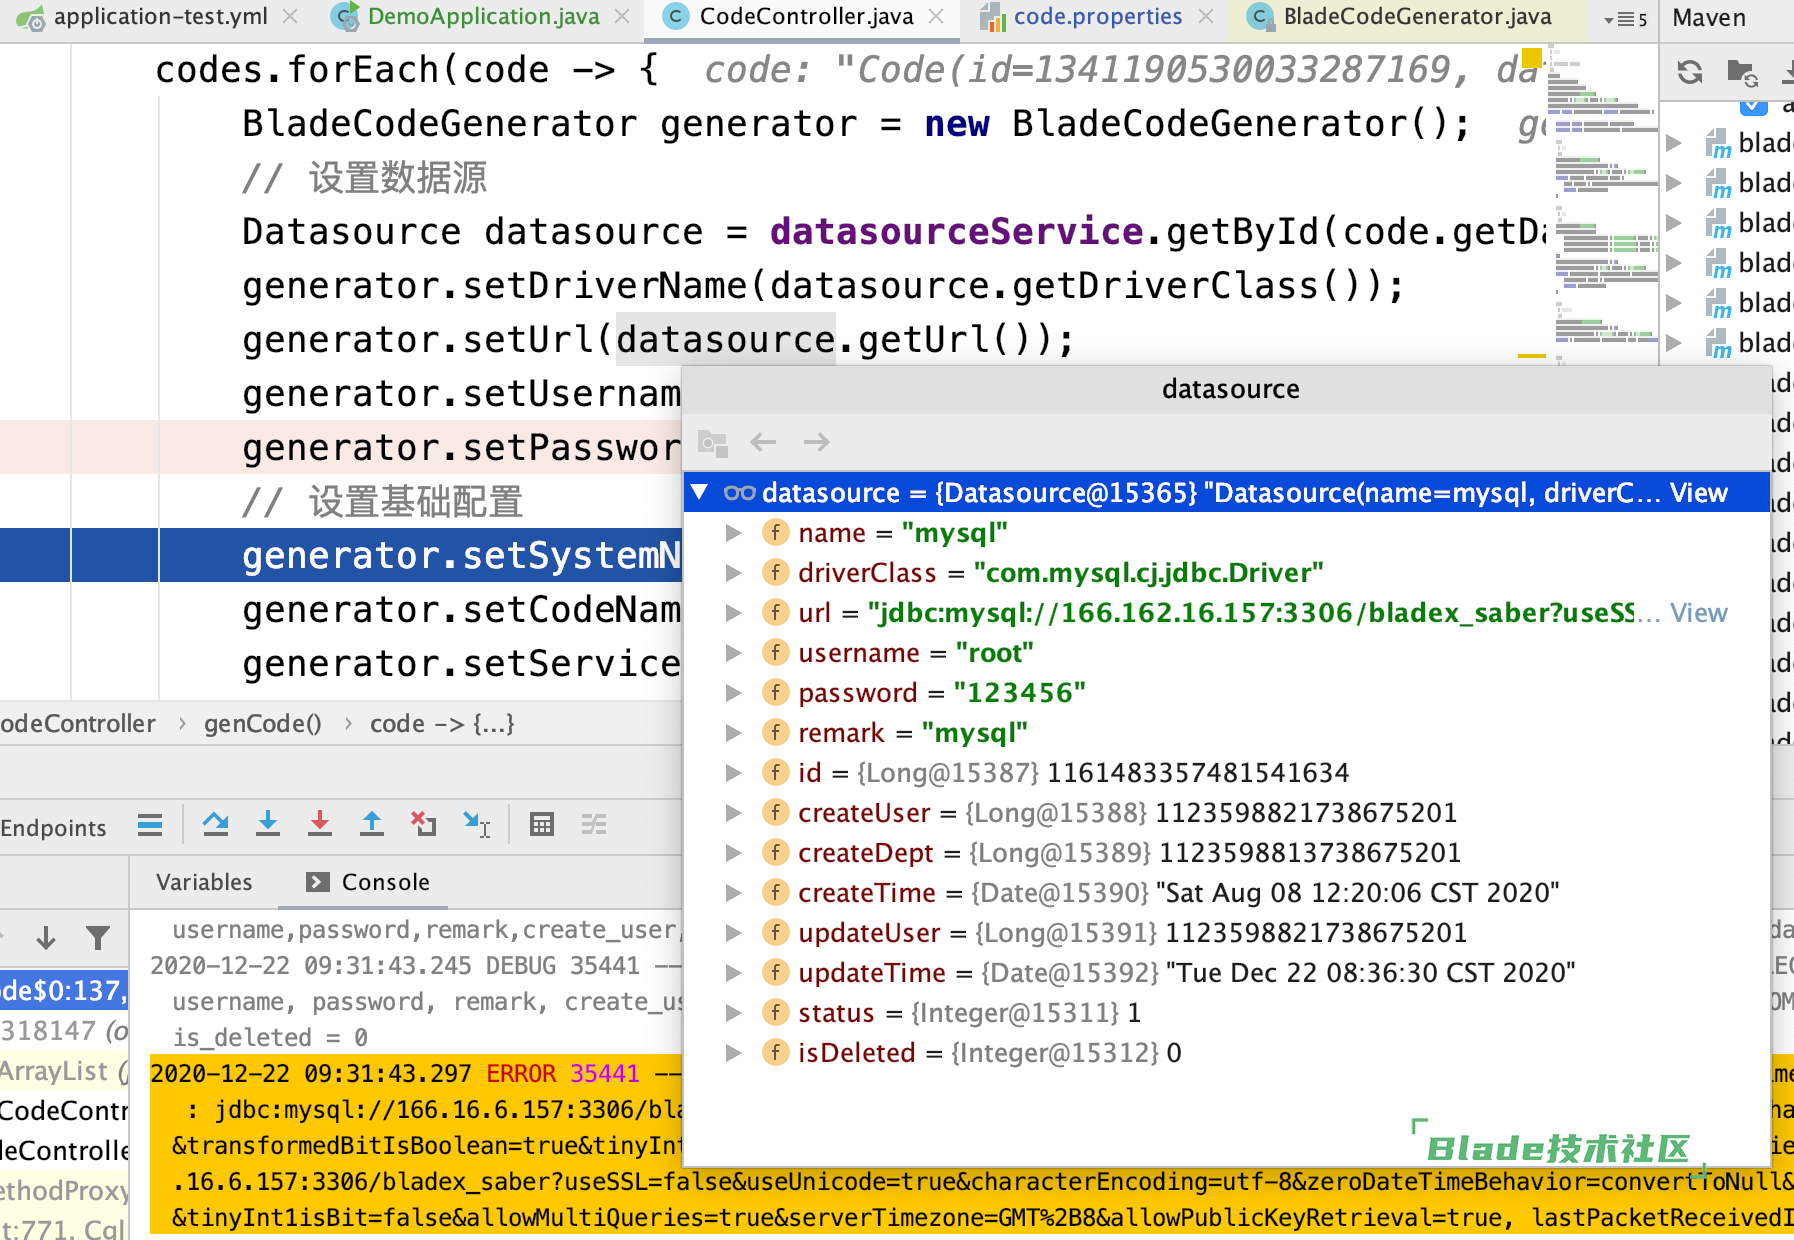The width and height of the screenshot is (1794, 1240).
Task: Click the frames filter funnel icon
Action: (x=98, y=938)
